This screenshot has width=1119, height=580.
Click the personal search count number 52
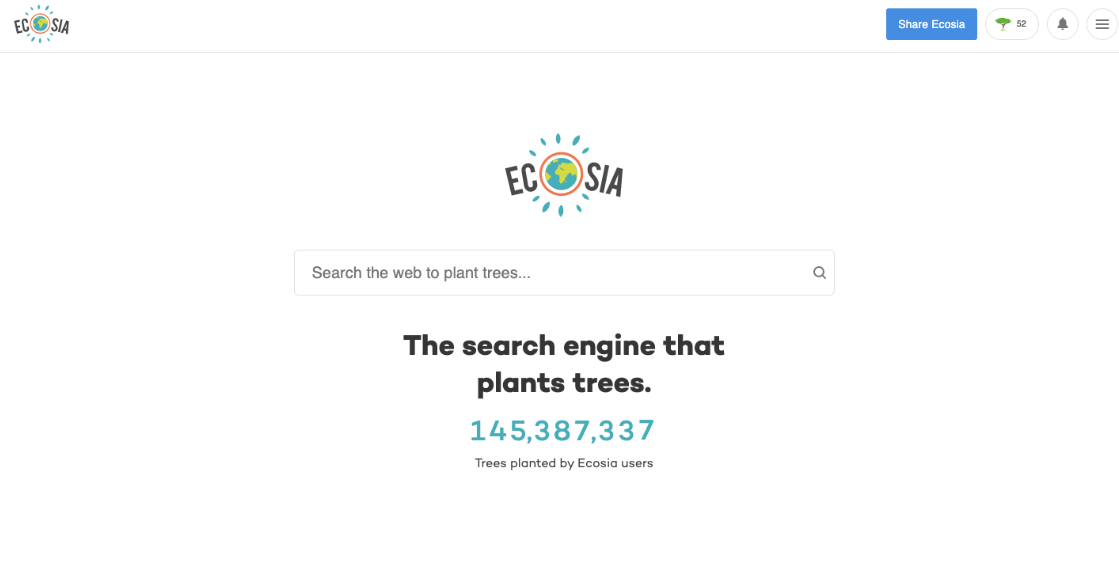(1021, 24)
